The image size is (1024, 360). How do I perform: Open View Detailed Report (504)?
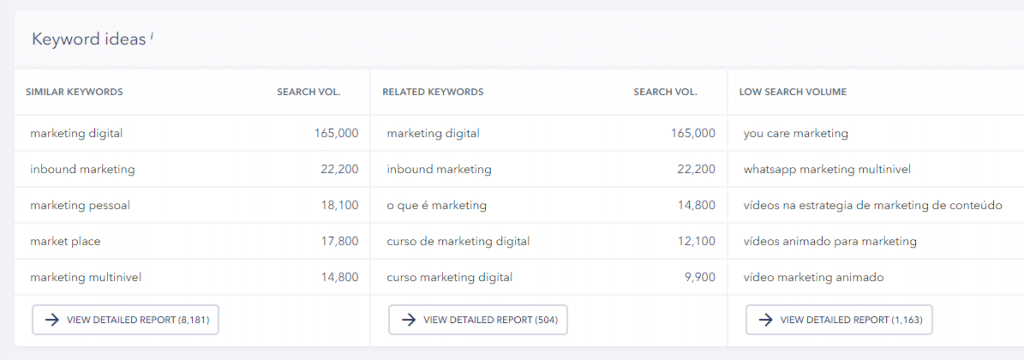[x=478, y=319]
